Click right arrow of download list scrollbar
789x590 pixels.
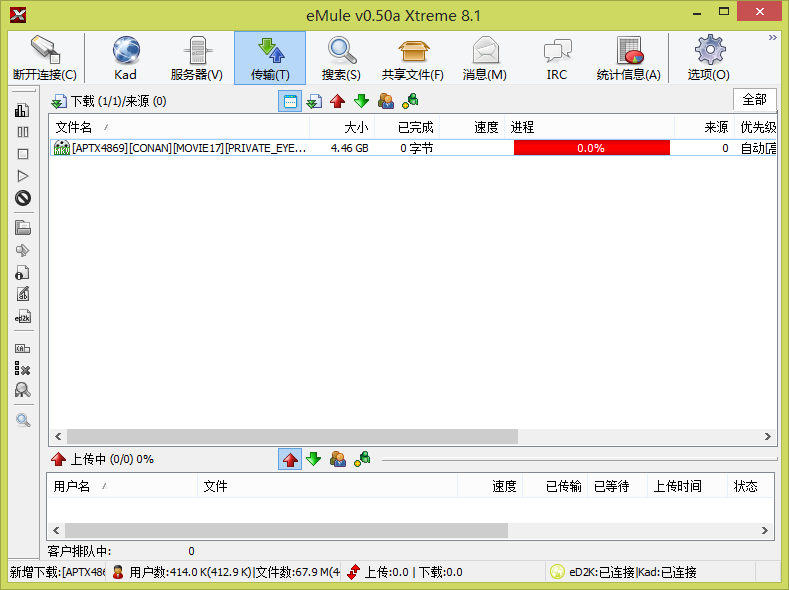pos(767,436)
